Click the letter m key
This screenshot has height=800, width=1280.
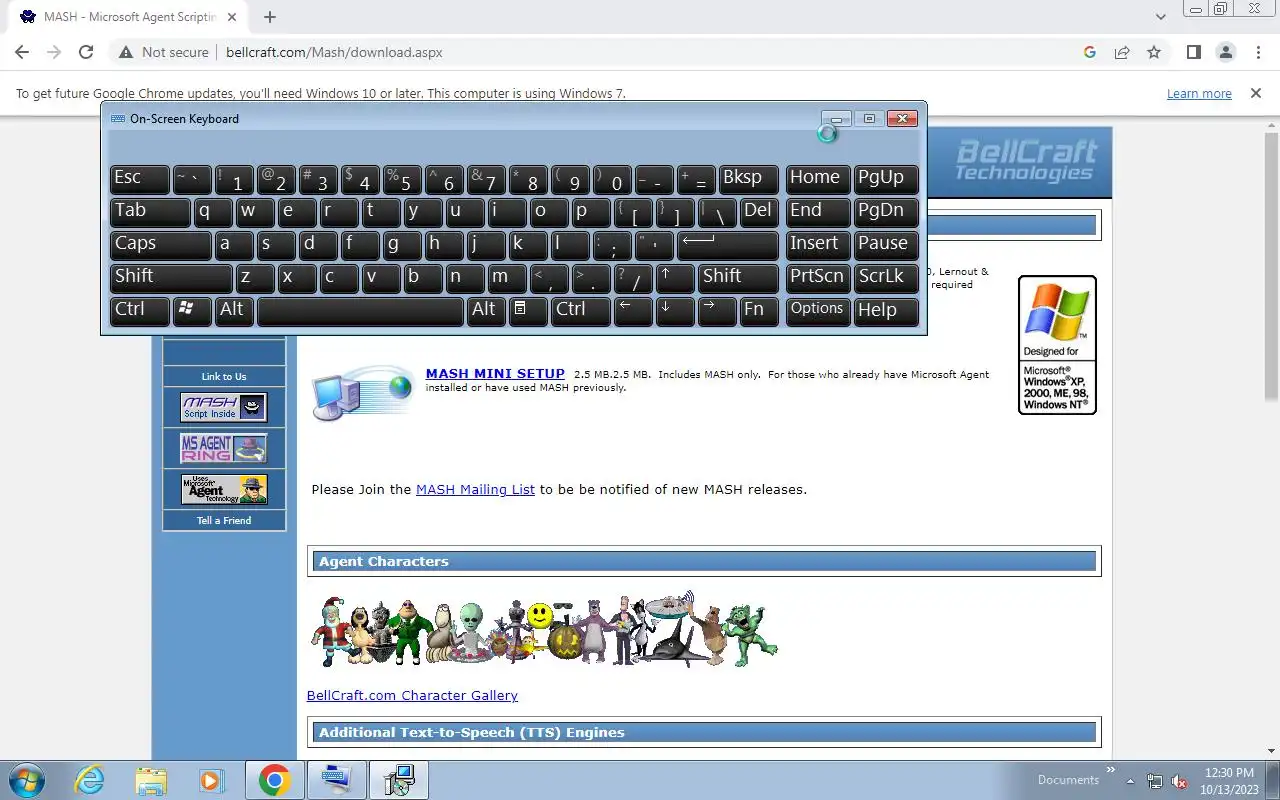[507, 278]
